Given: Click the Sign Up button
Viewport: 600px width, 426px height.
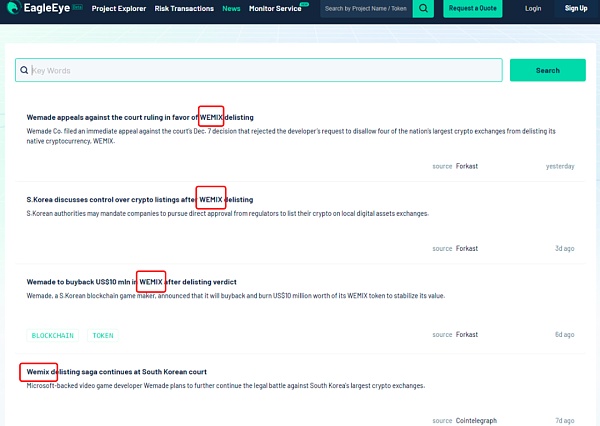Looking at the screenshot, I should coord(576,8).
